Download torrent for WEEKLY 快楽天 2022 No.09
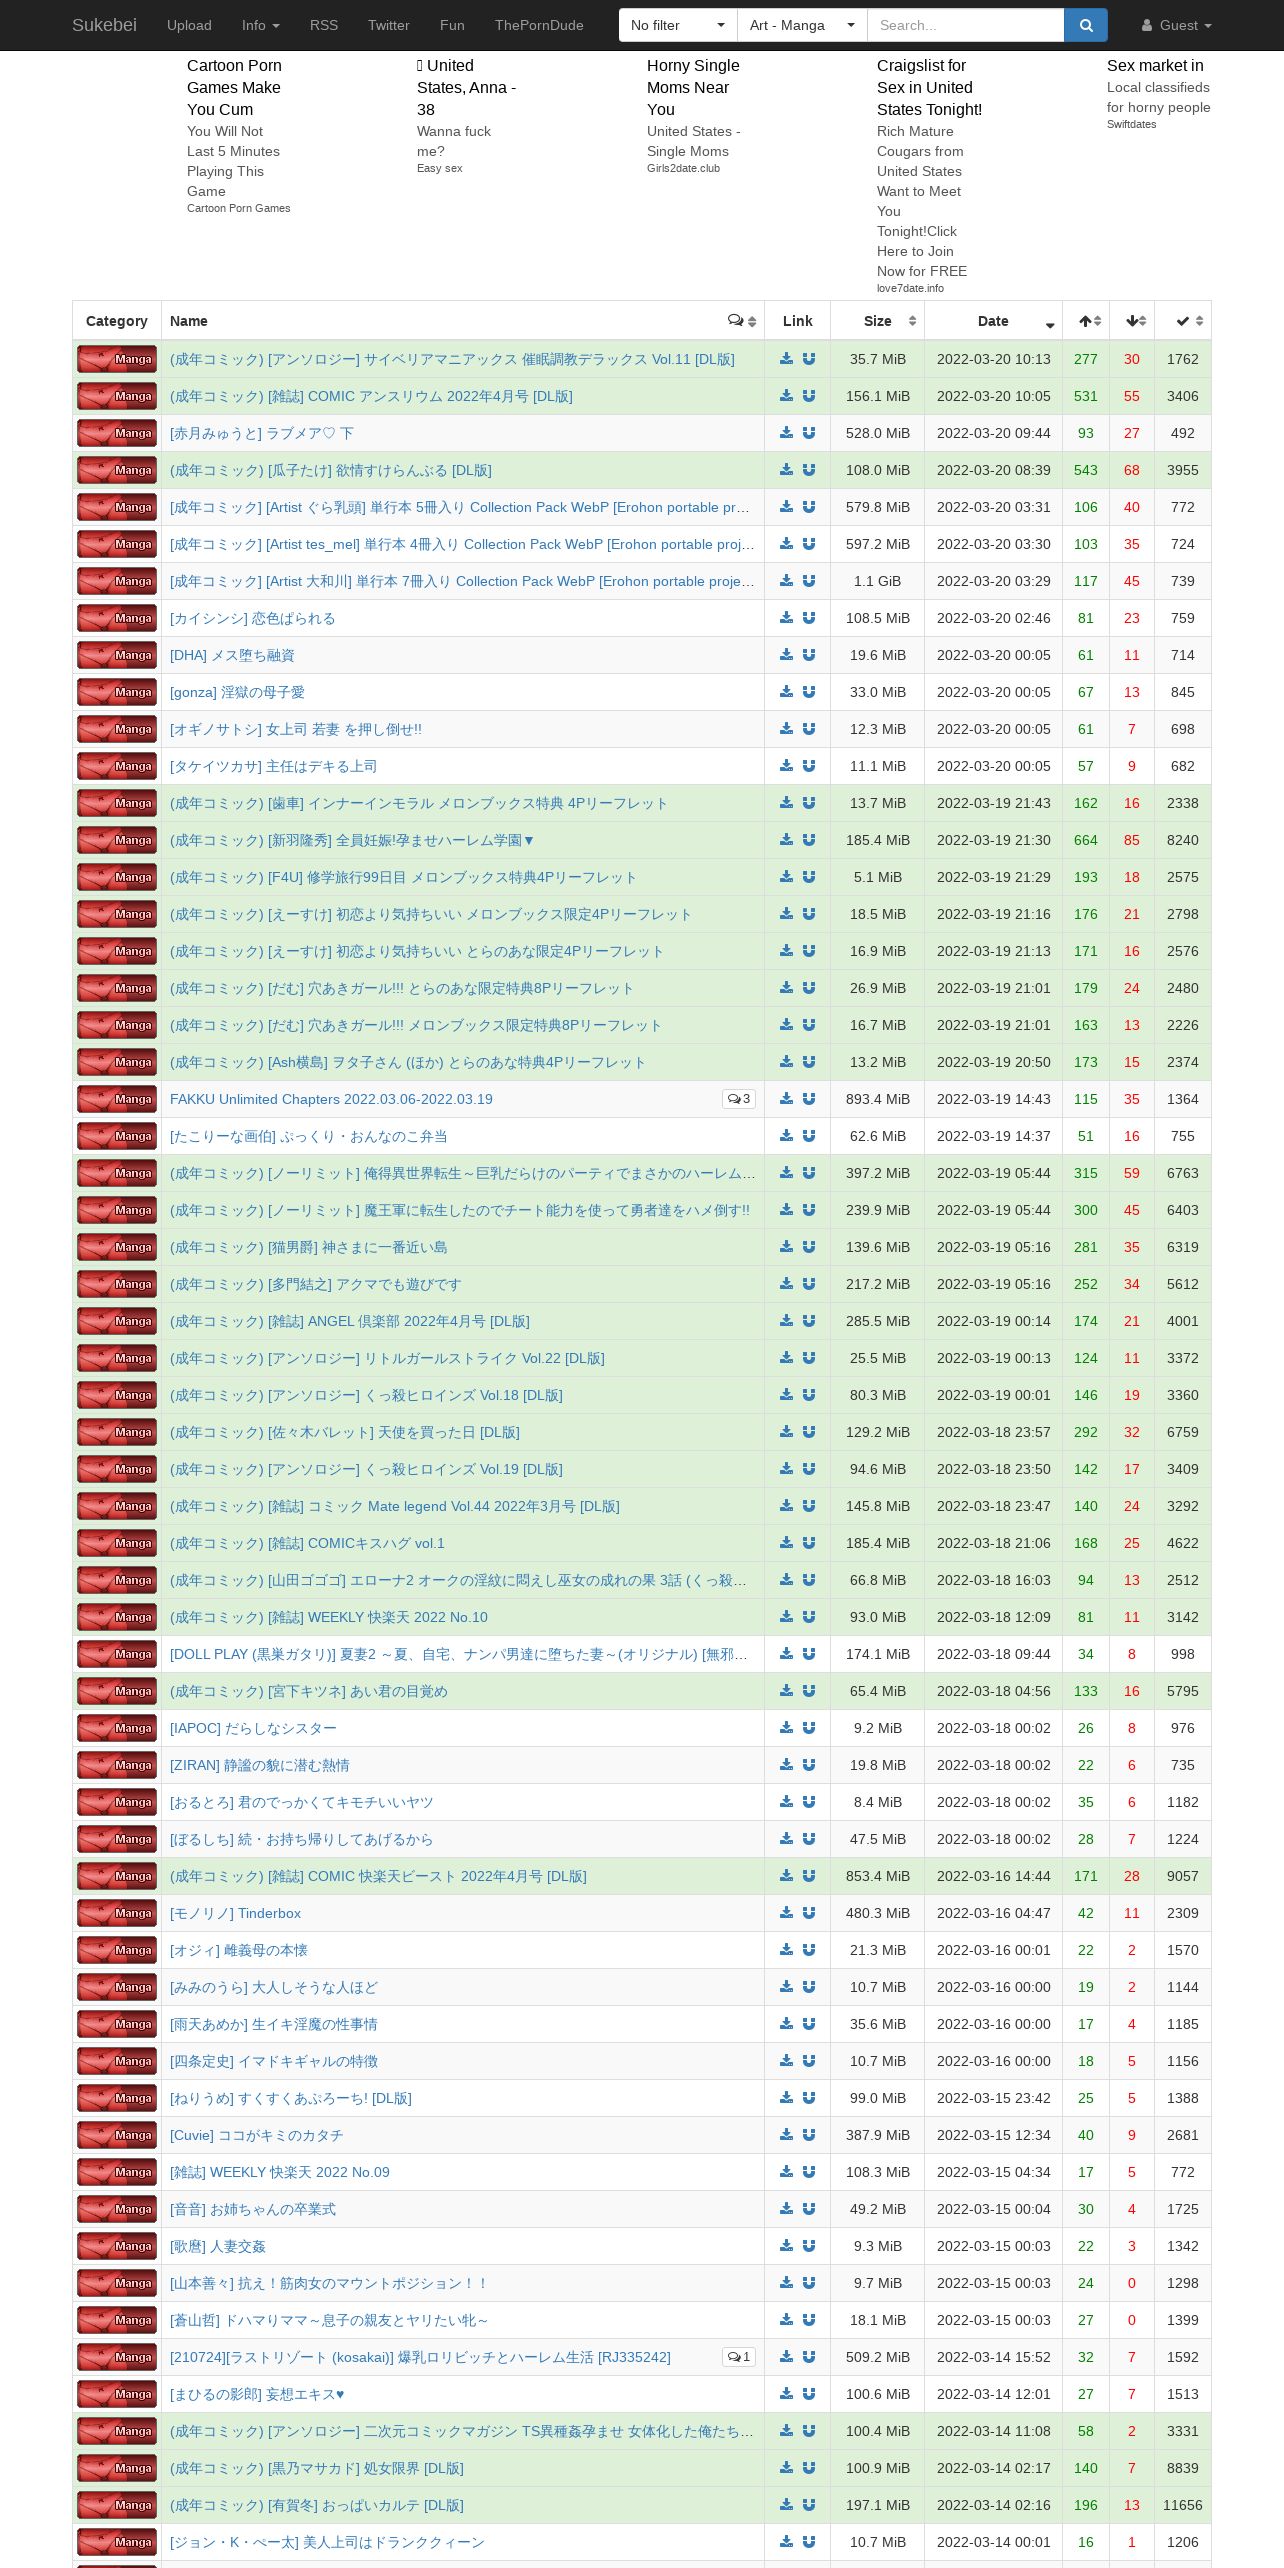 [x=786, y=2172]
